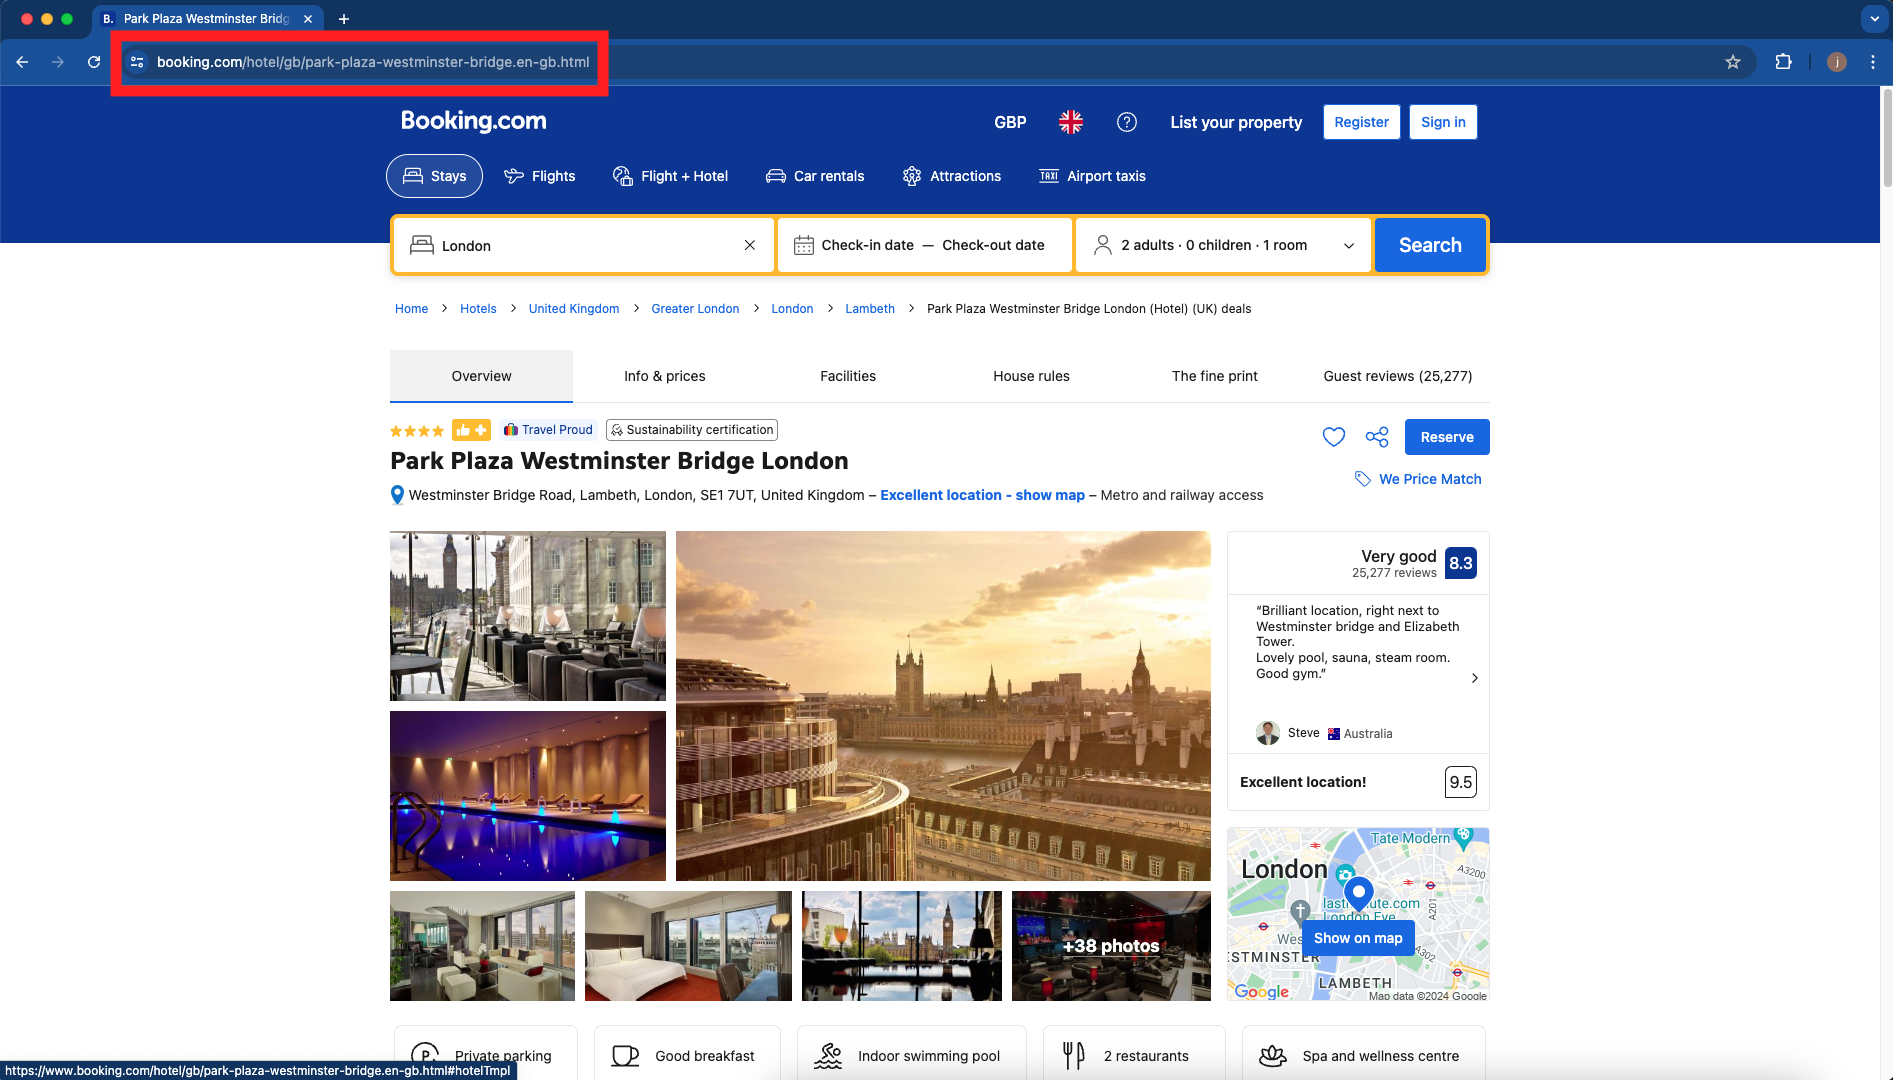Open the restaurant view photo thumbnail
1893x1080 pixels.
[x=528, y=616]
